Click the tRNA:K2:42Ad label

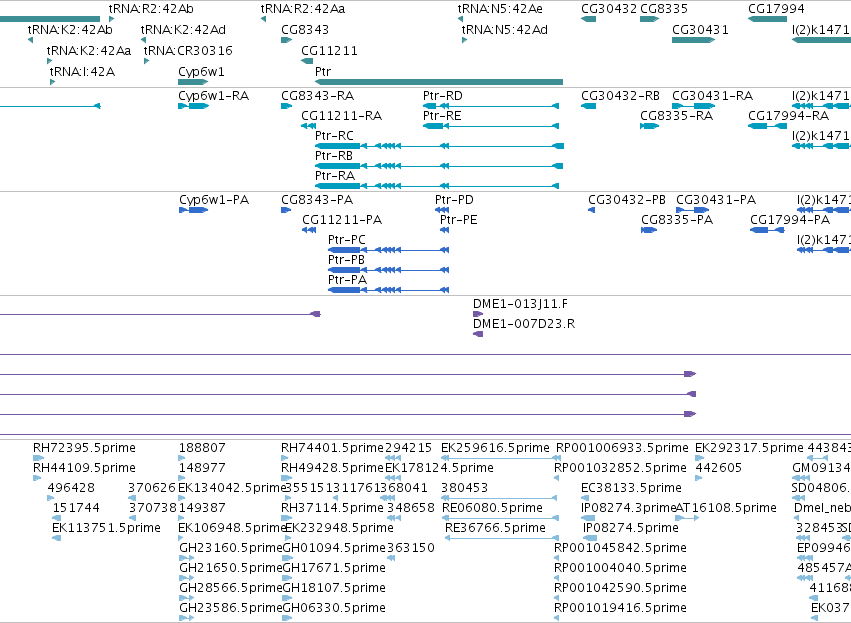(183, 29)
